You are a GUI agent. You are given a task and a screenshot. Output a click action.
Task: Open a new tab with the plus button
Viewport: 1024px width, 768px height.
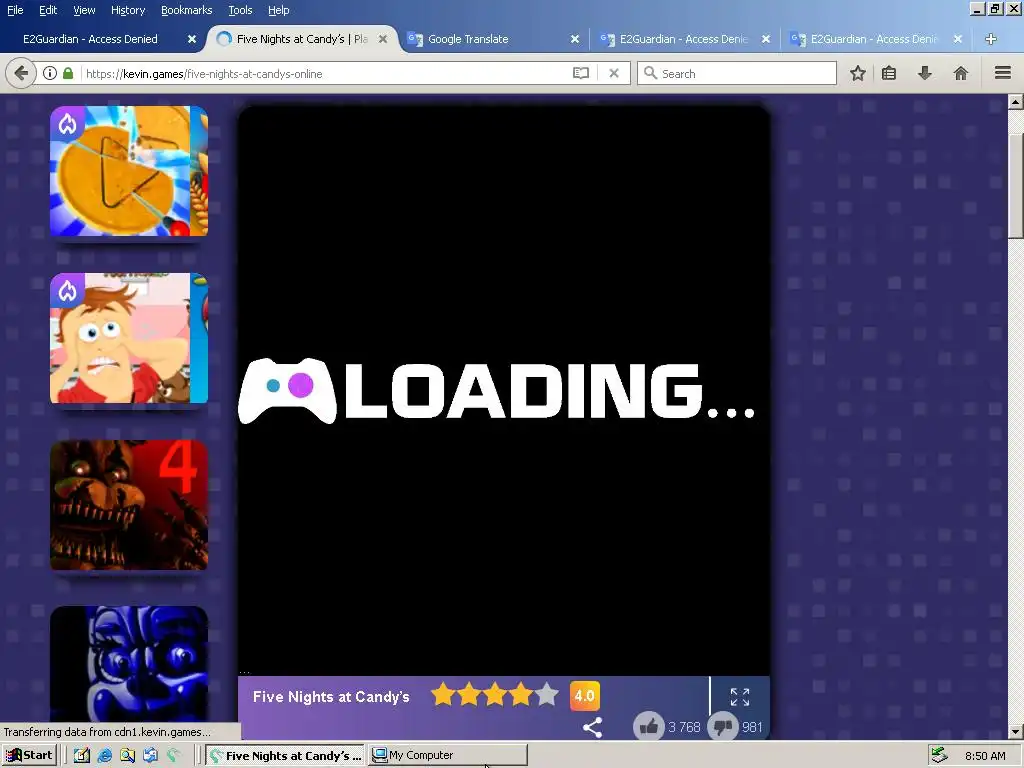click(991, 39)
